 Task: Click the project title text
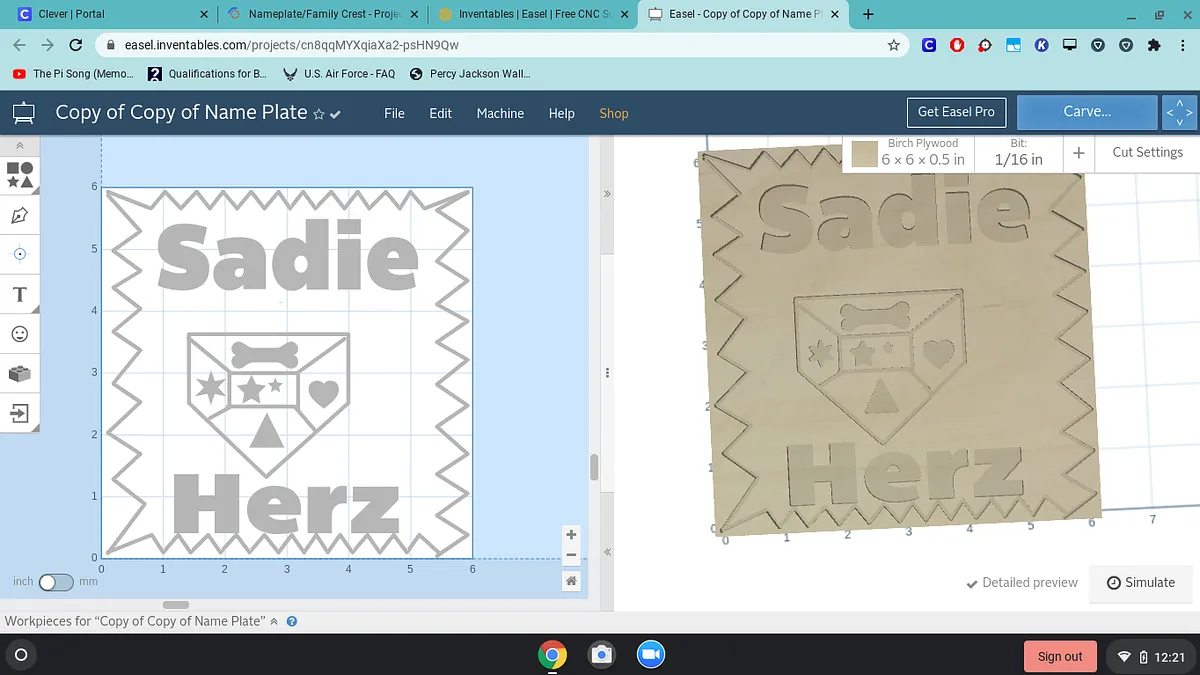(x=181, y=112)
